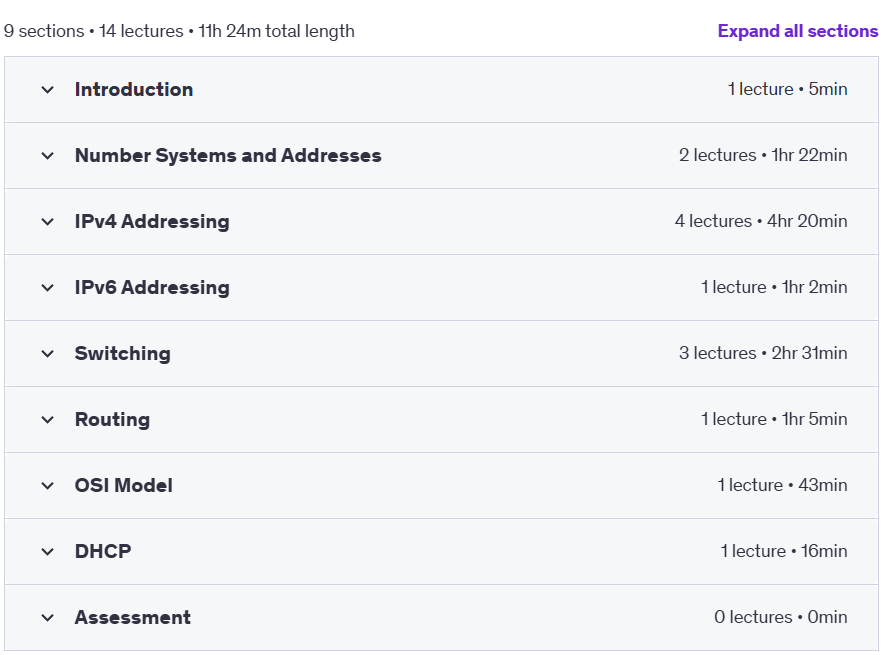Image resolution: width=882 pixels, height=655 pixels.
Task: Expand the Number Systems and Addresses chevron
Action: click(48, 155)
